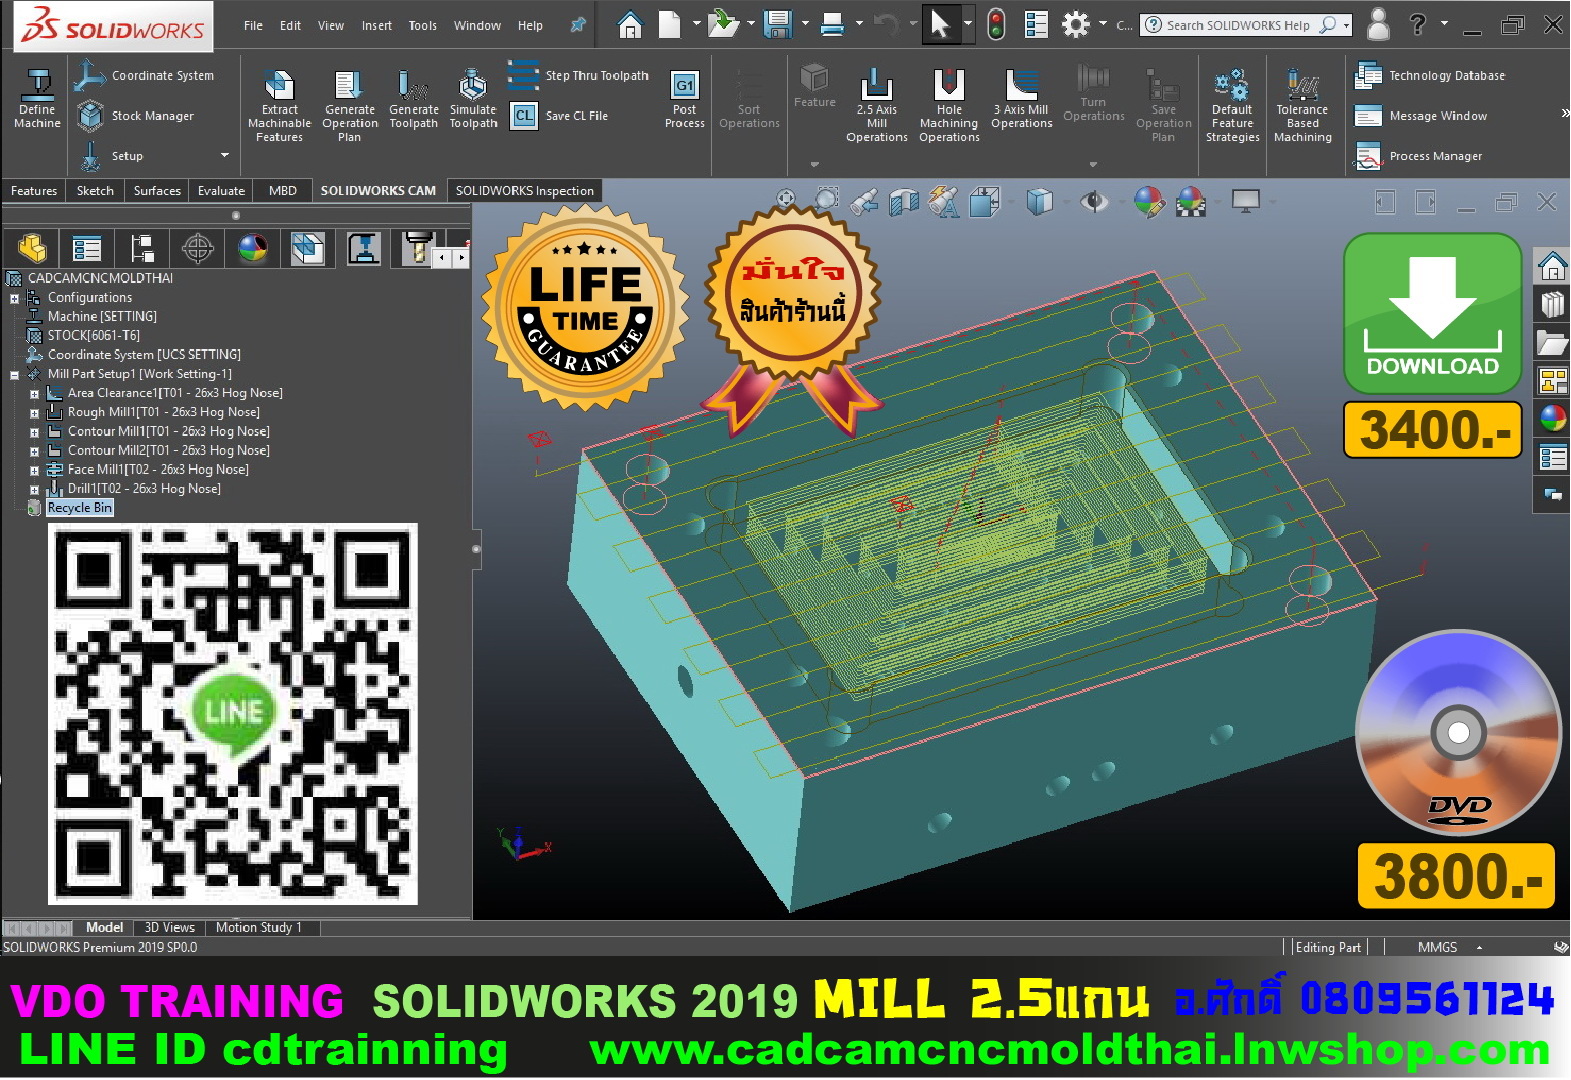Toggle the menu bar pin
This screenshot has height=1080, width=1571.
578,25
